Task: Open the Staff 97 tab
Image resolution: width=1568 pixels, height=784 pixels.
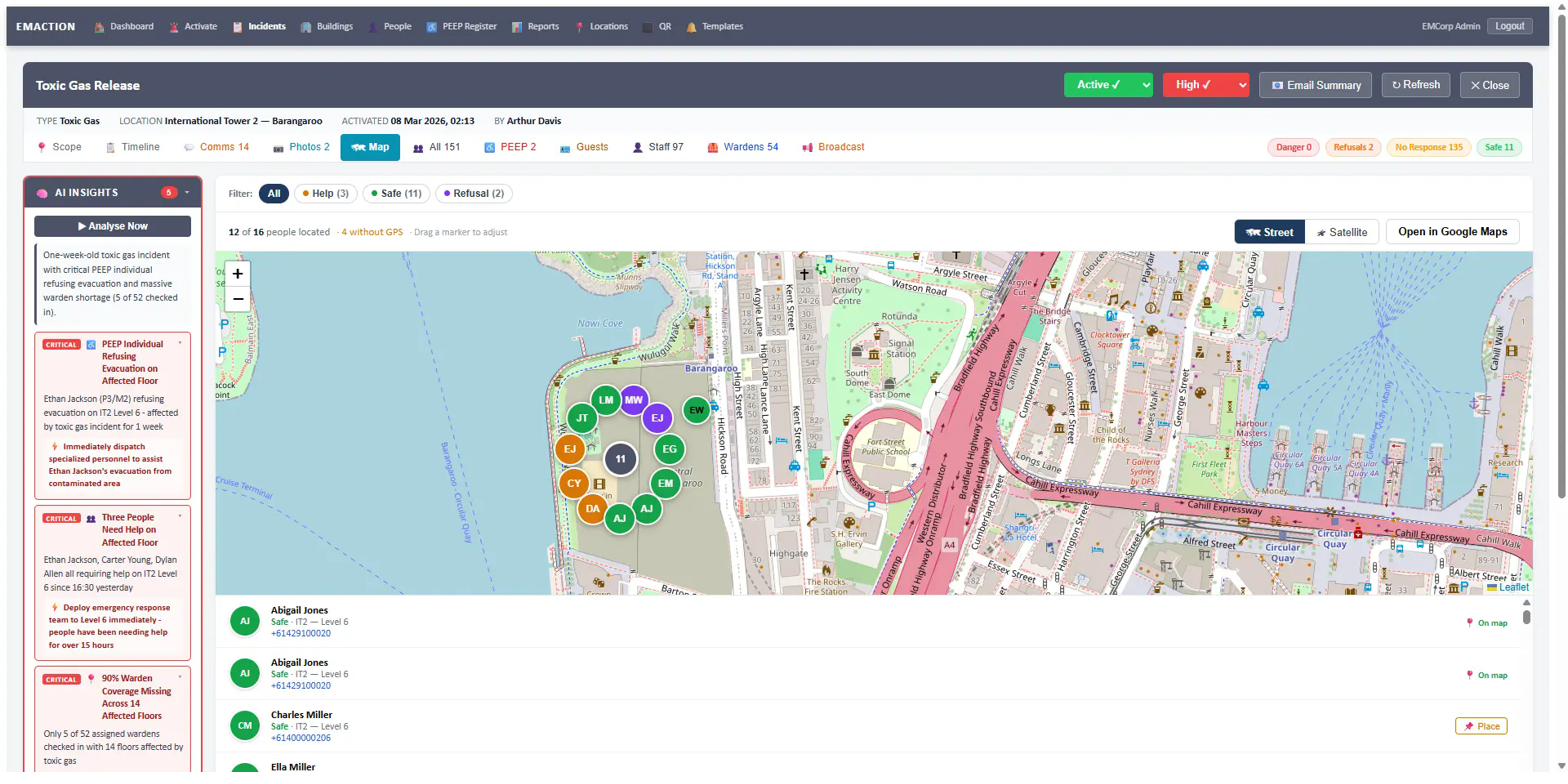Action: point(658,147)
